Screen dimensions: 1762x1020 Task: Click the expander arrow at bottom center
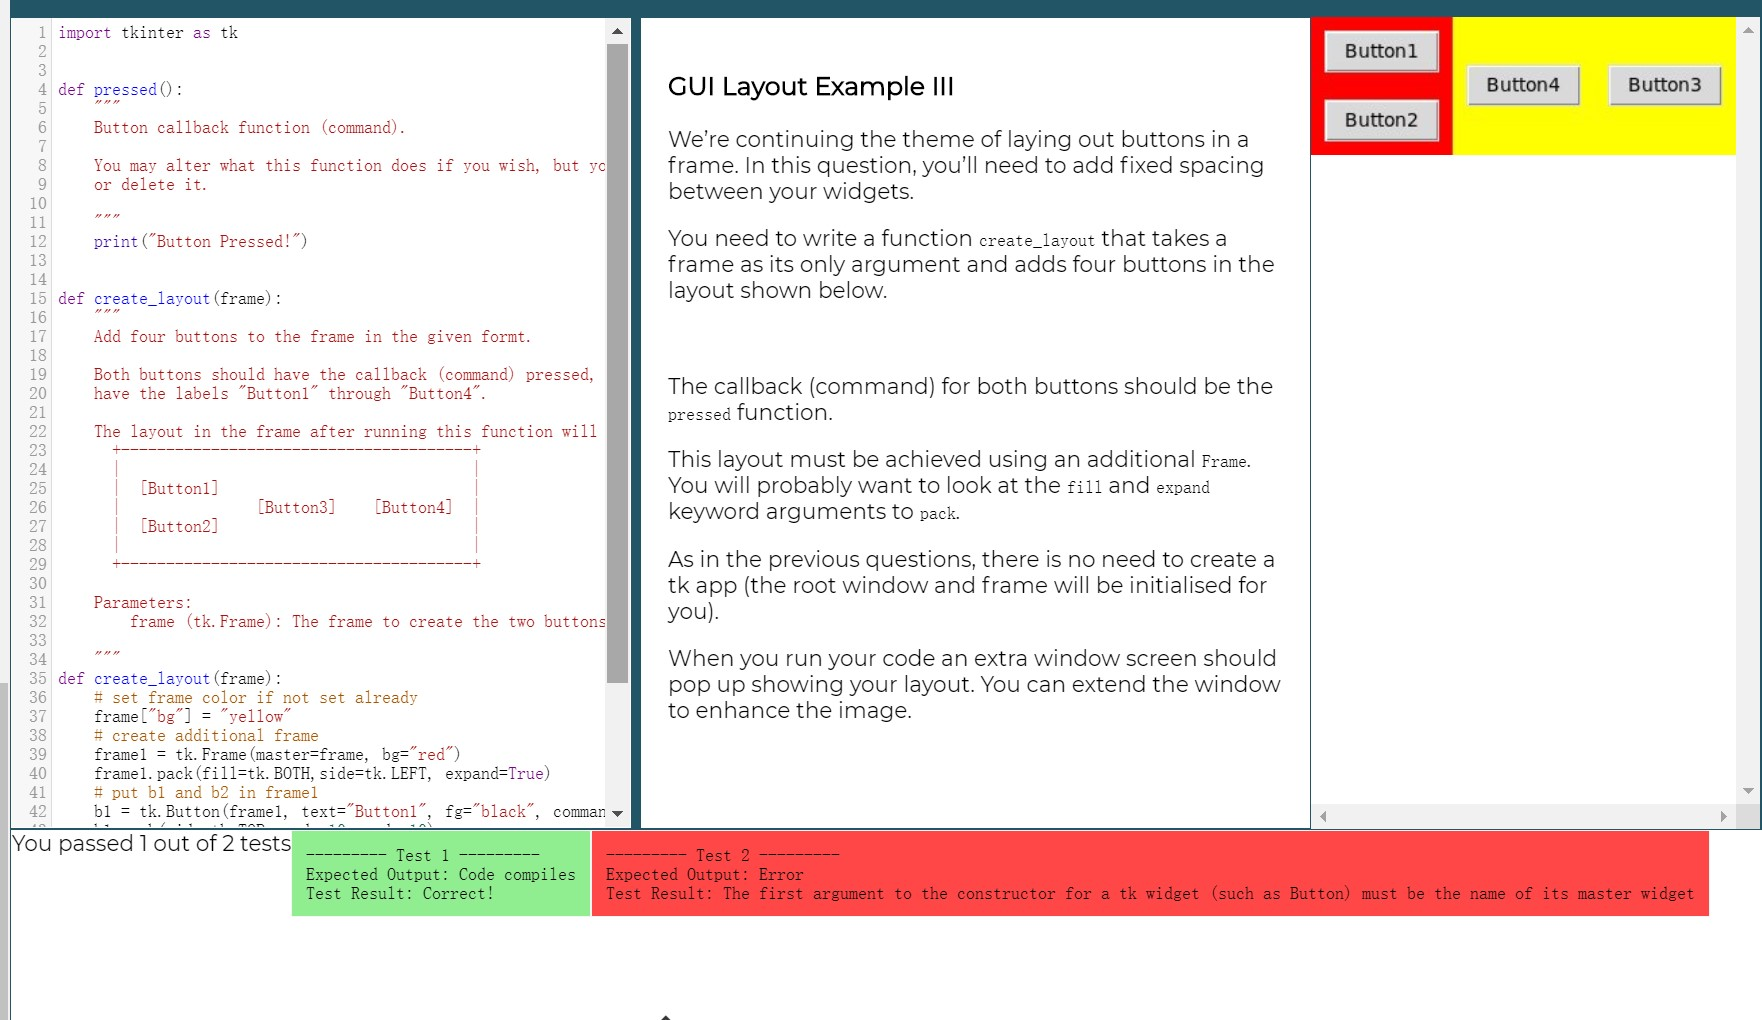pos(666,1014)
